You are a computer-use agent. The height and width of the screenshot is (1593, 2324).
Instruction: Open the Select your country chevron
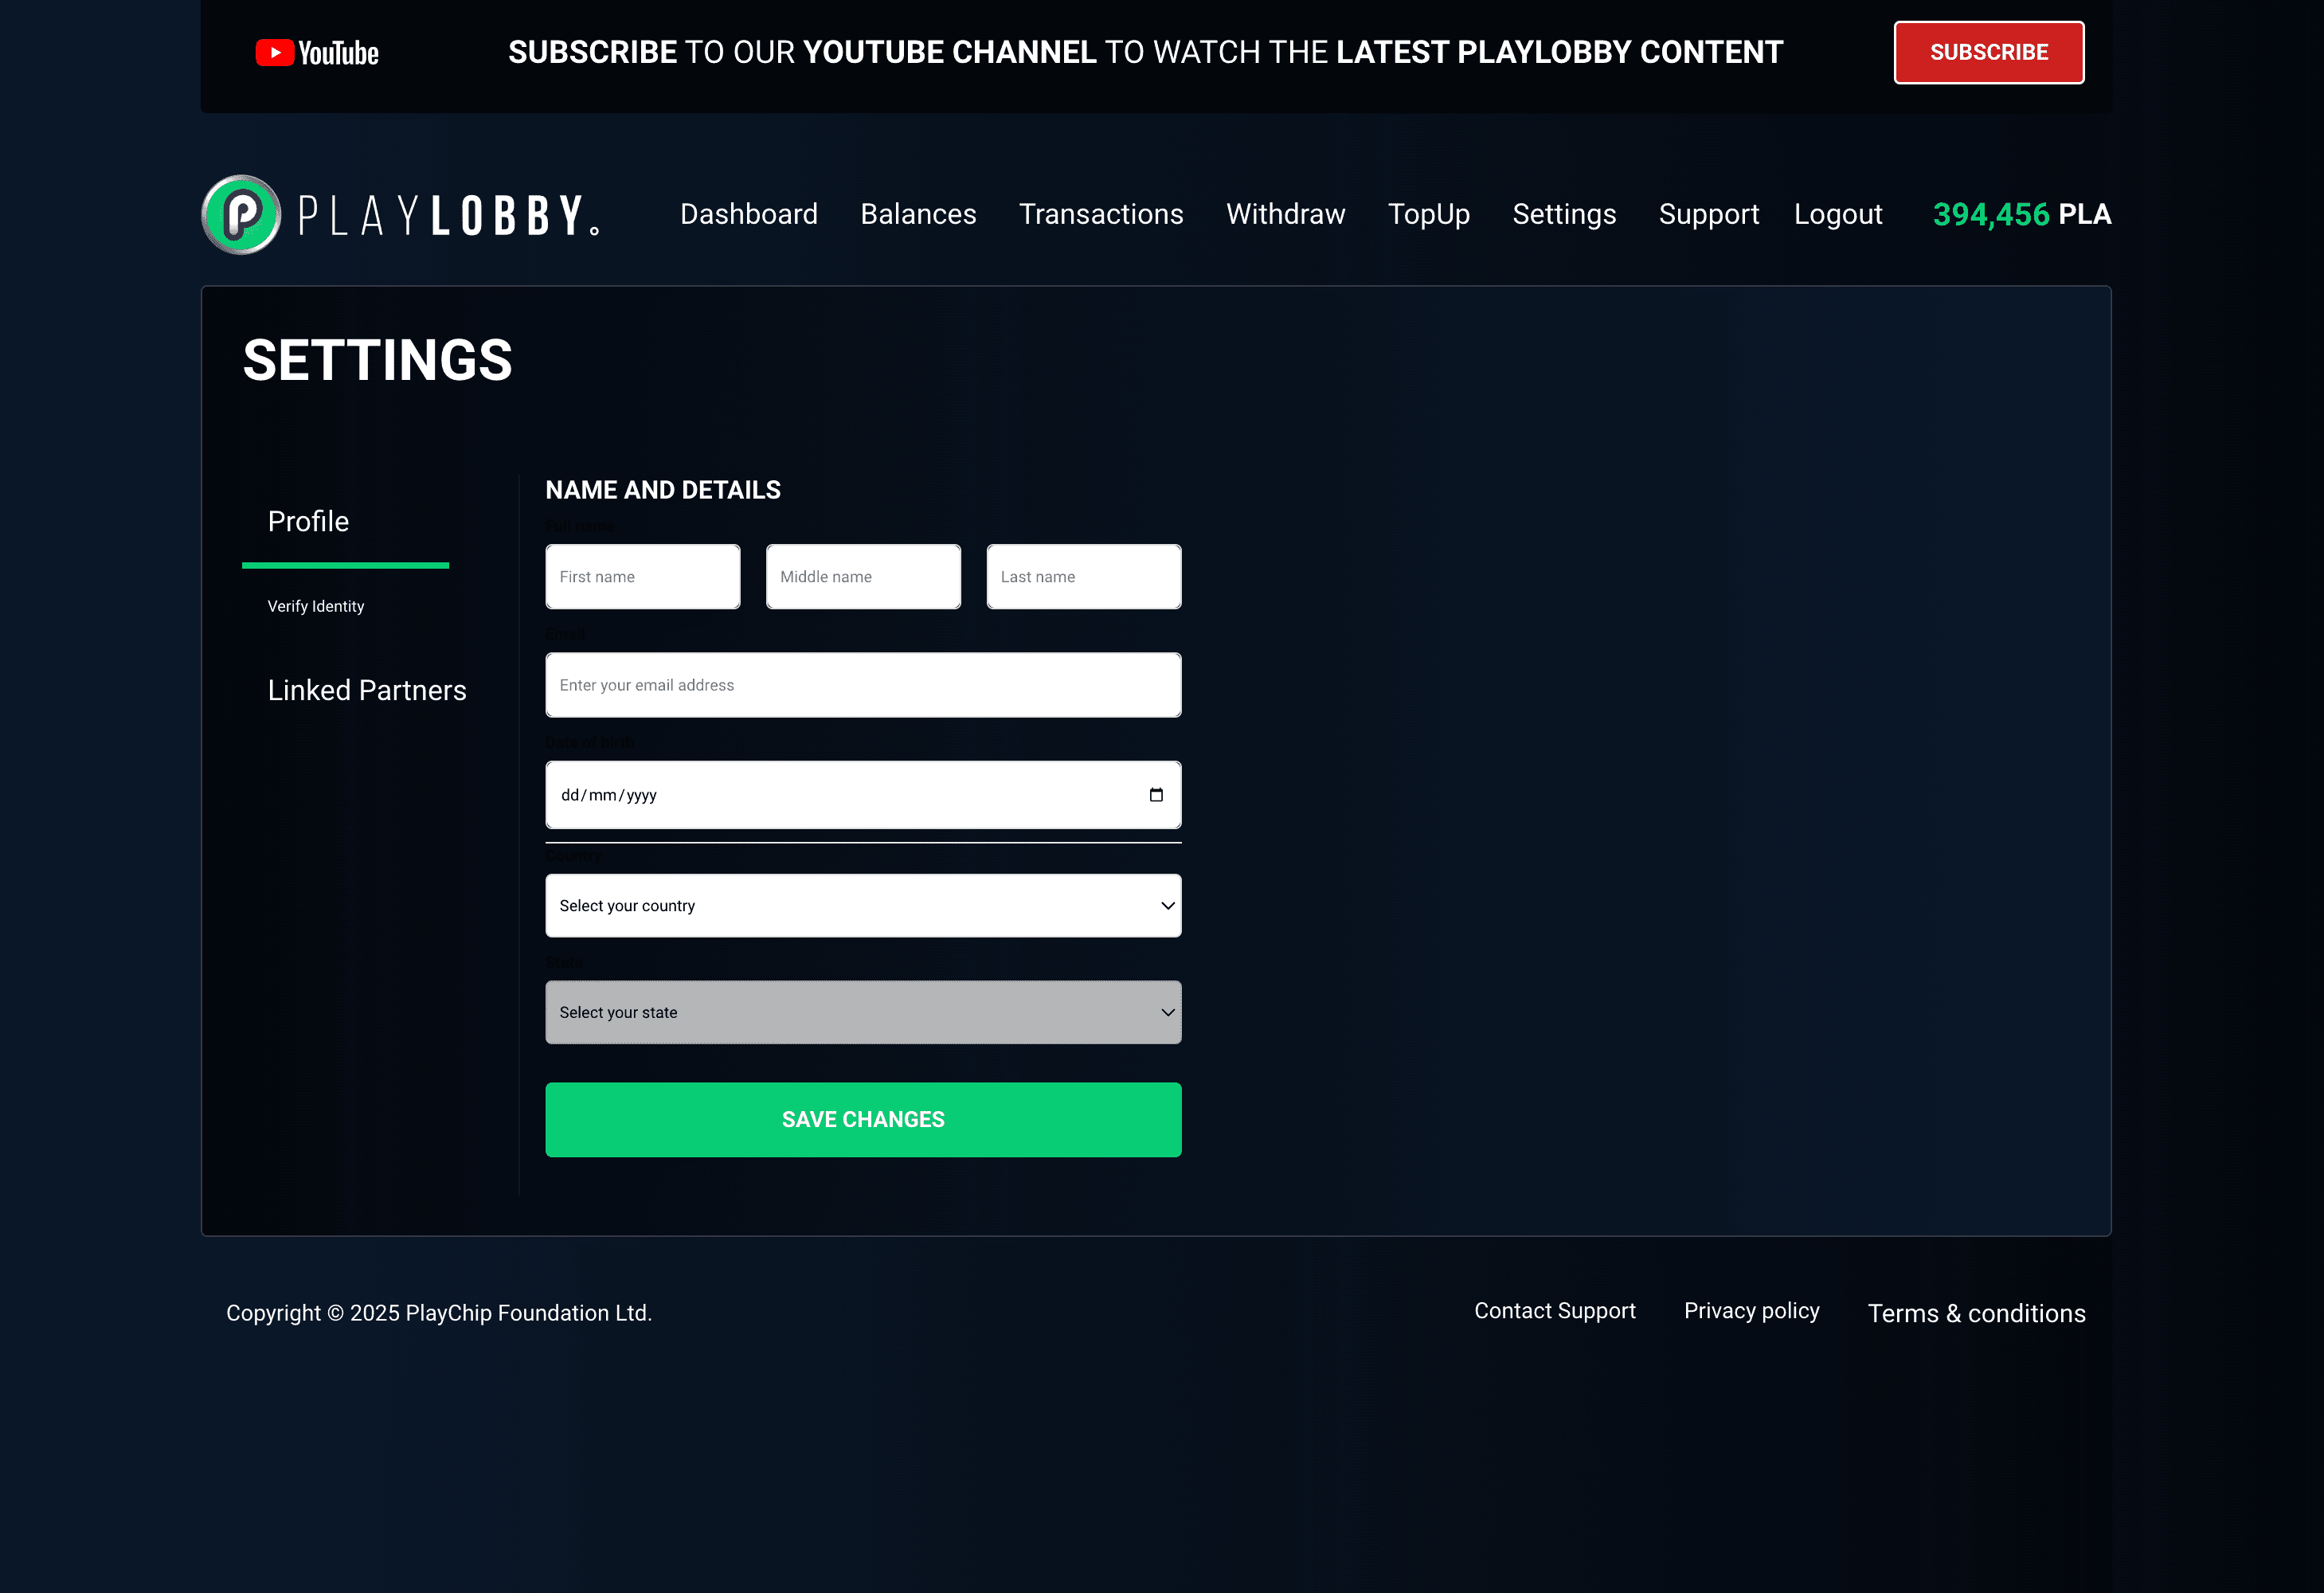(x=1167, y=905)
